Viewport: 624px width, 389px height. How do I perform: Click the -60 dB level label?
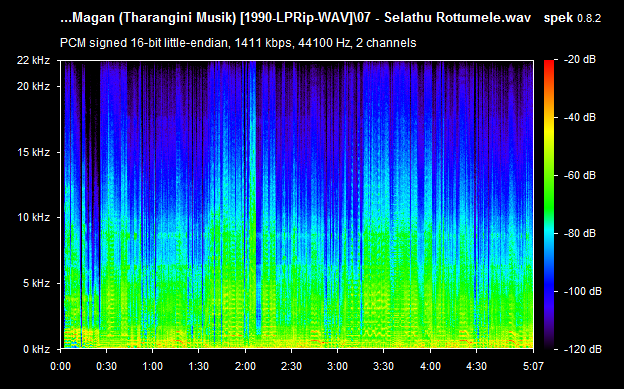pyautogui.click(x=580, y=175)
